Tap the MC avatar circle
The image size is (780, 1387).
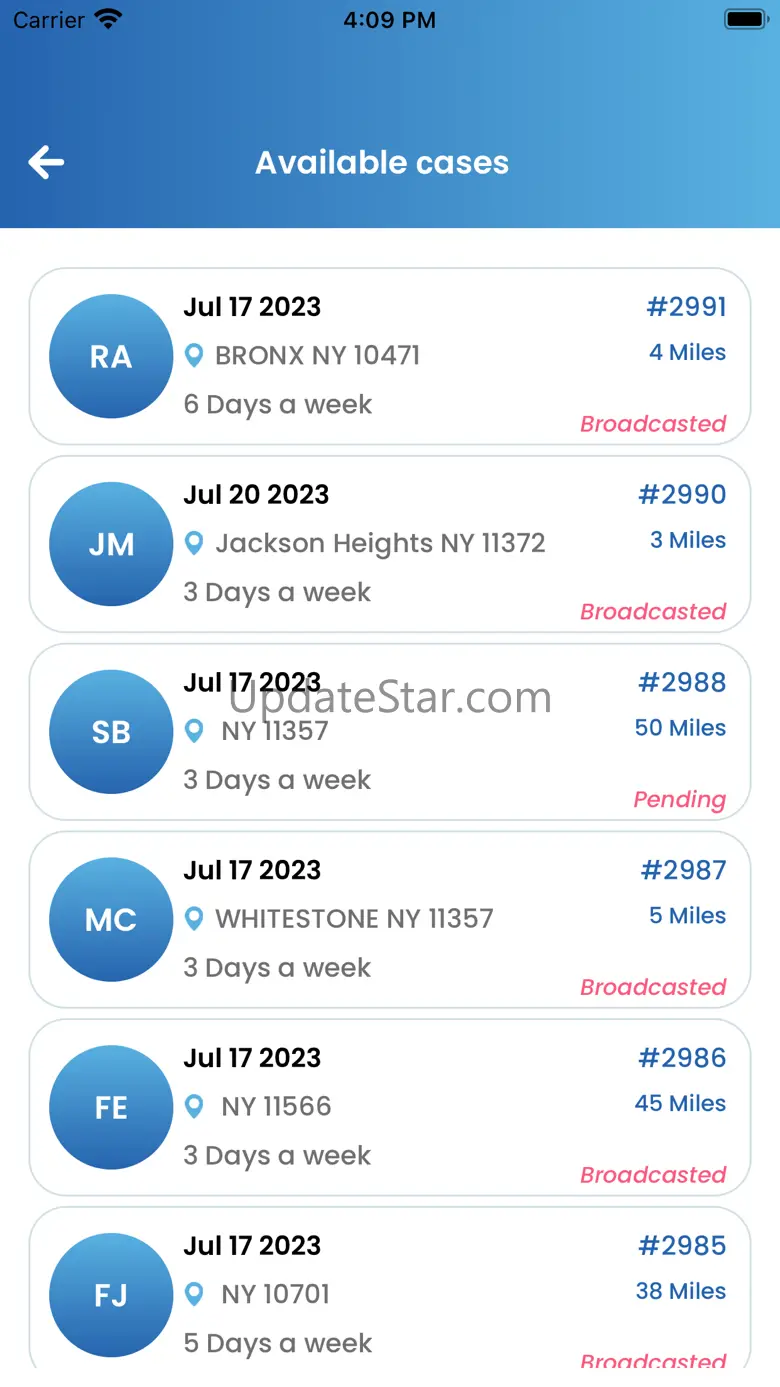tap(111, 920)
